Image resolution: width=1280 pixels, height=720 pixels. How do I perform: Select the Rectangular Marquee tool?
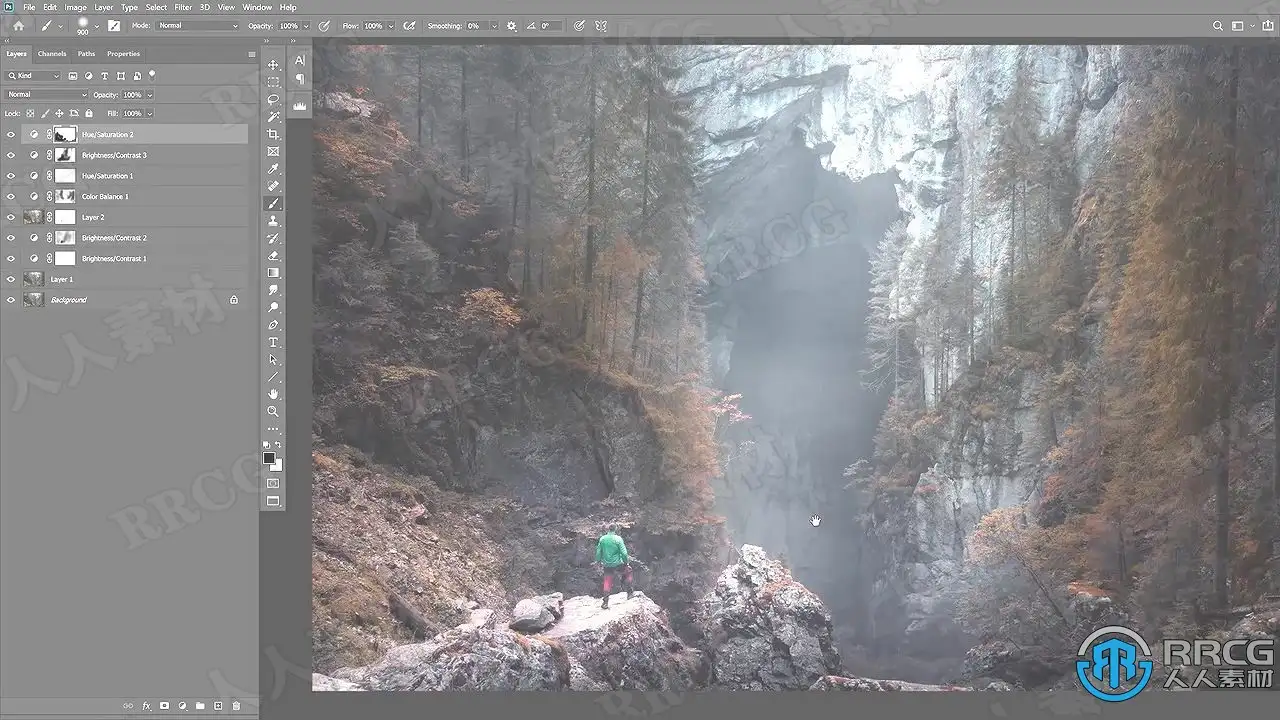[273, 82]
